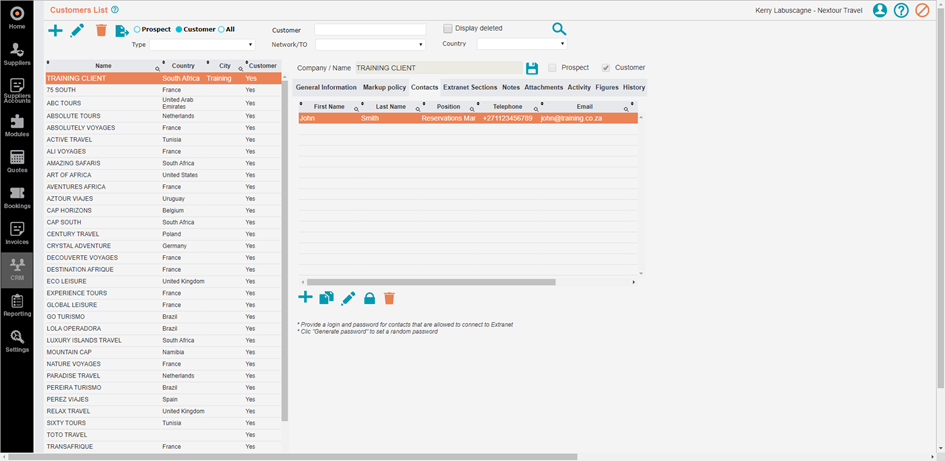Sort contacts by First Name header
The image size is (945, 461).
coord(328,106)
